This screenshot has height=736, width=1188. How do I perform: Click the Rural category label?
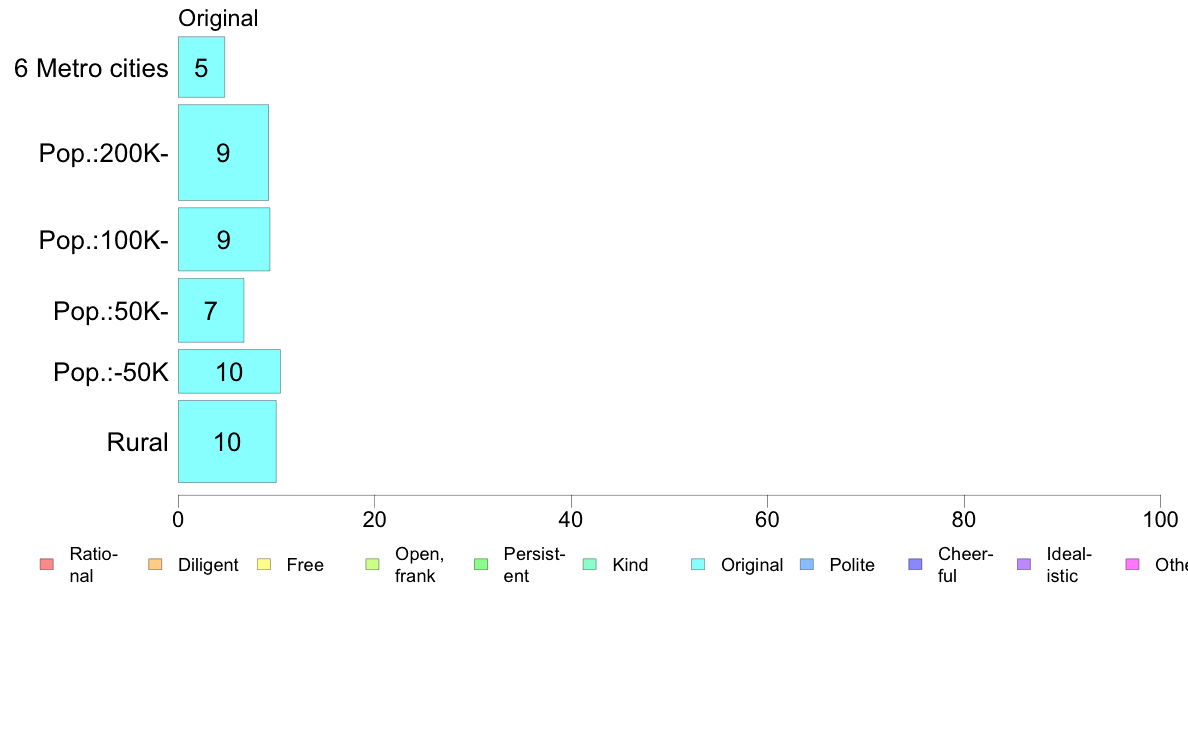point(137,442)
